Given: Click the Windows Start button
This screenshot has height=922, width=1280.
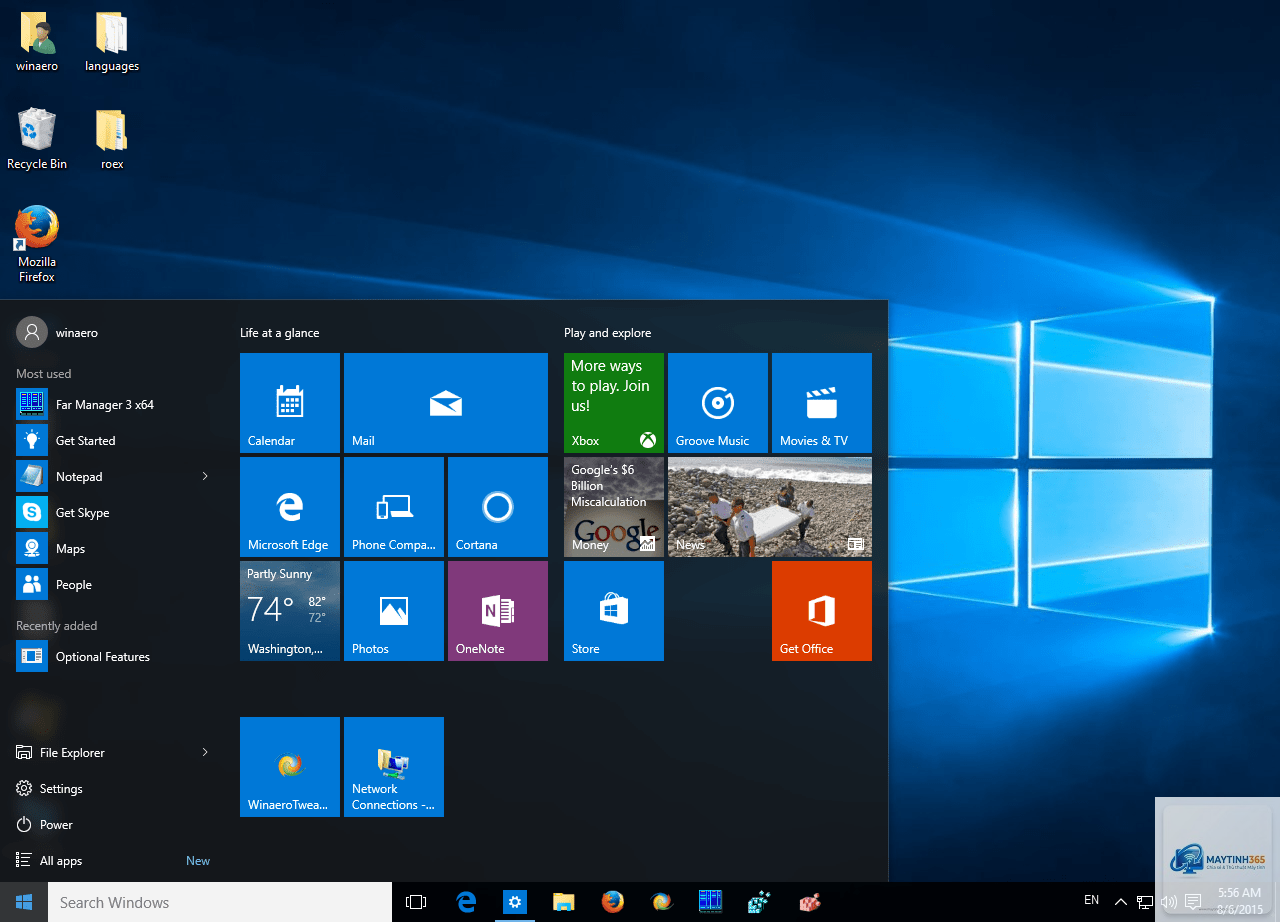Looking at the screenshot, I should [x=24, y=902].
